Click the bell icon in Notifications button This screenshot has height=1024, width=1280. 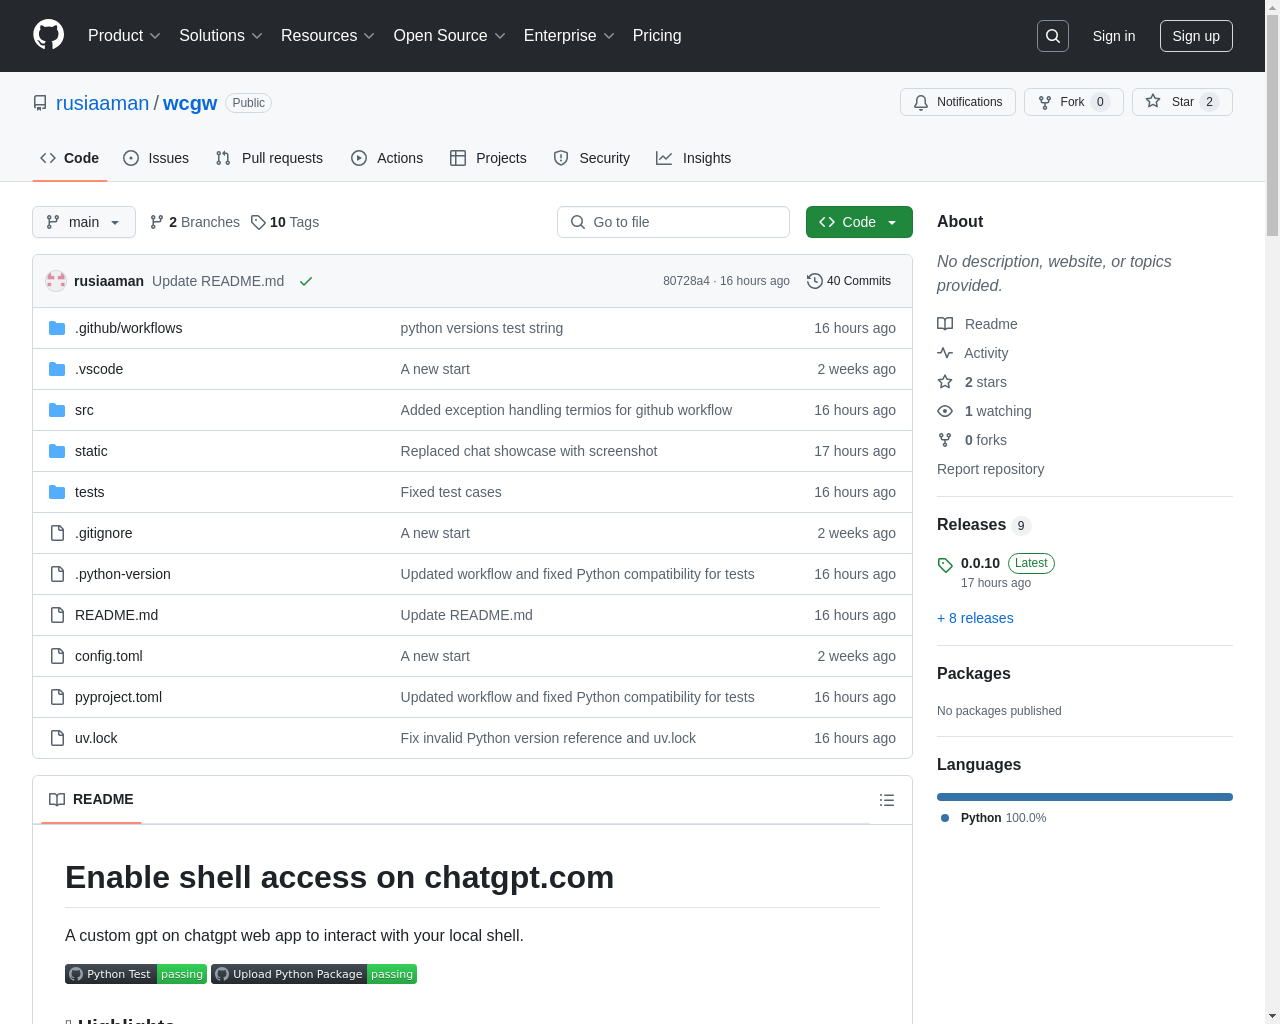click(x=921, y=102)
